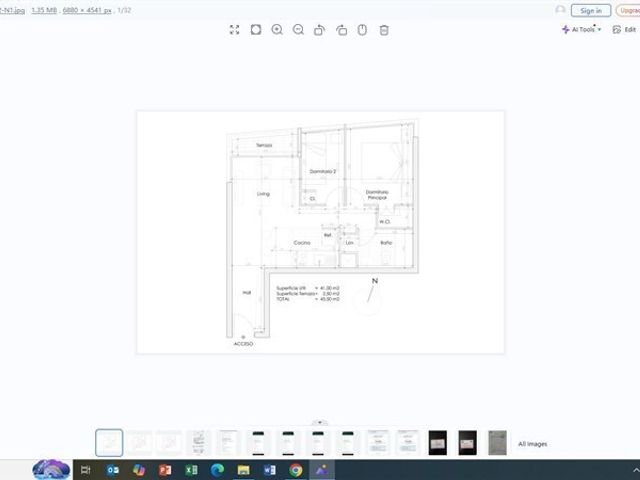Screen dimensions: 640x480
Task: Zoom out with the minus magnifier
Action: click(x=298, y=30)
